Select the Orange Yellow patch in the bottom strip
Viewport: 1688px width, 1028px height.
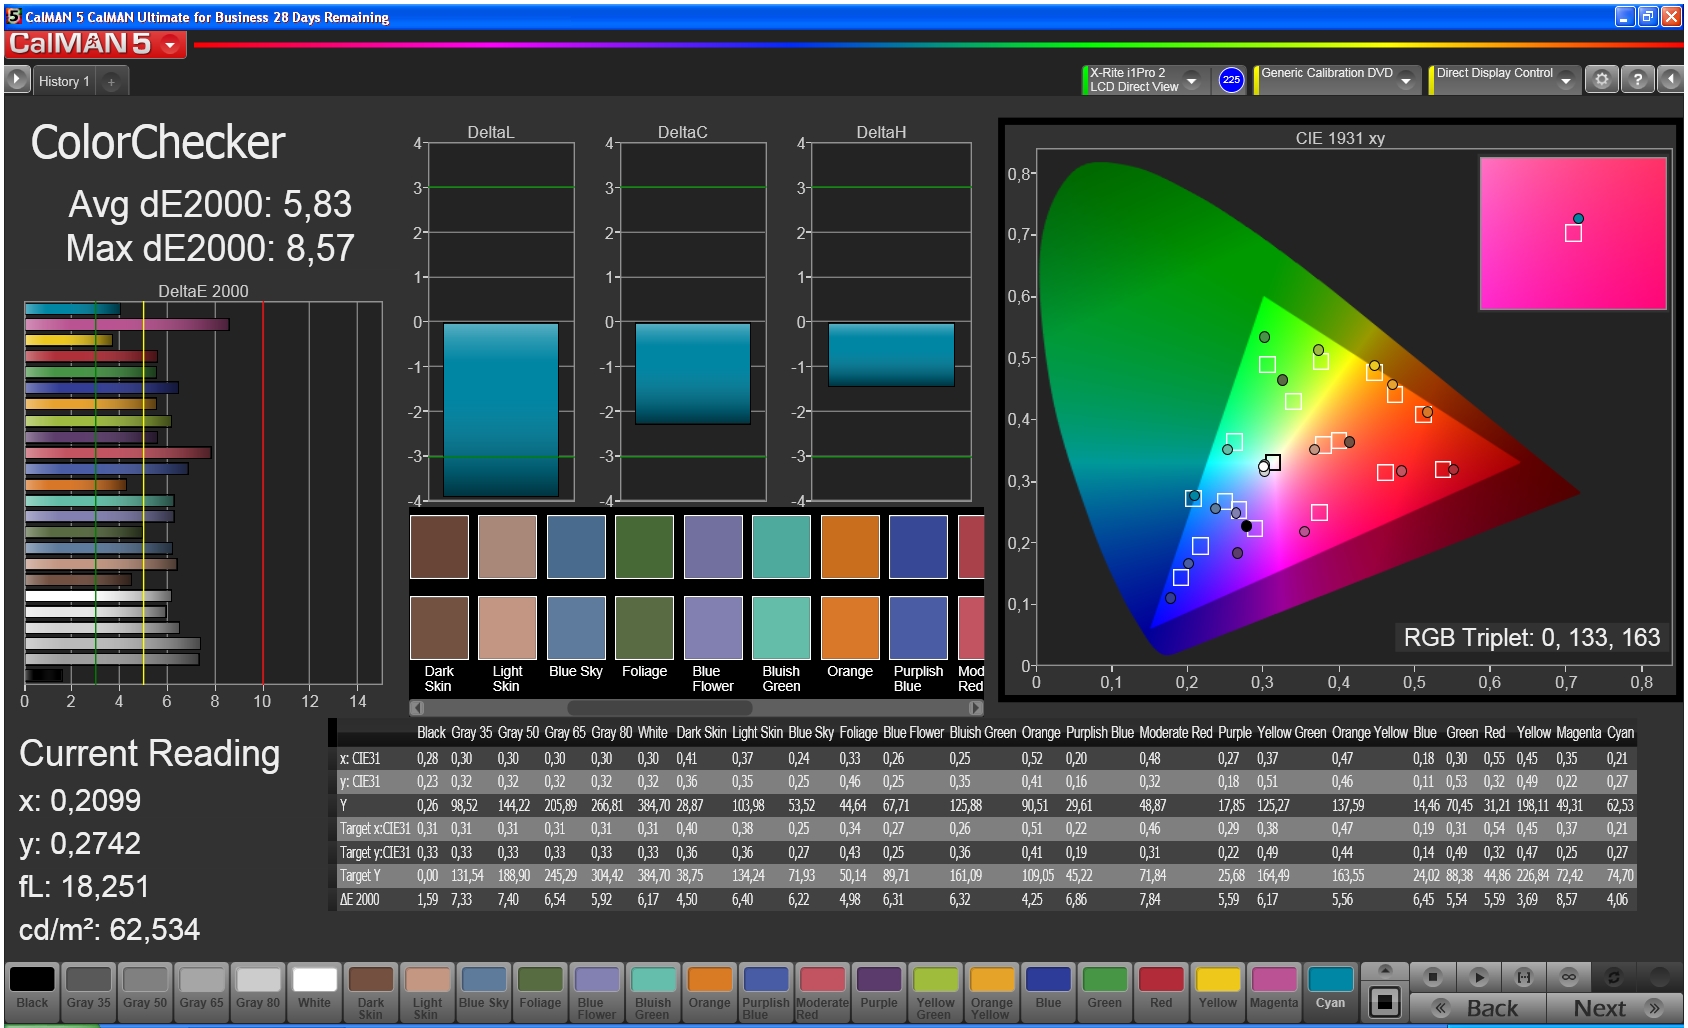[x=992, y=992]
